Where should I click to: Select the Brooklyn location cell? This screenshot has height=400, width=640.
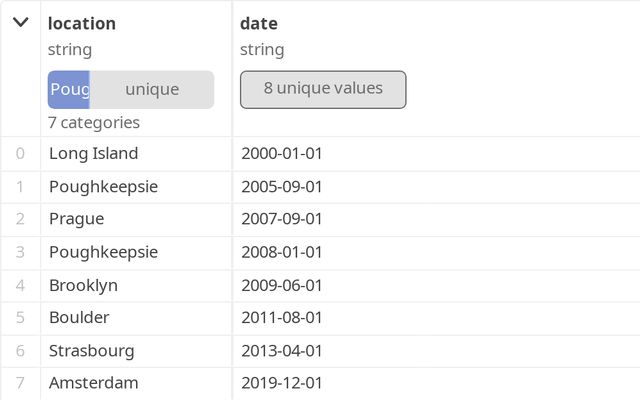pos(84,285)
